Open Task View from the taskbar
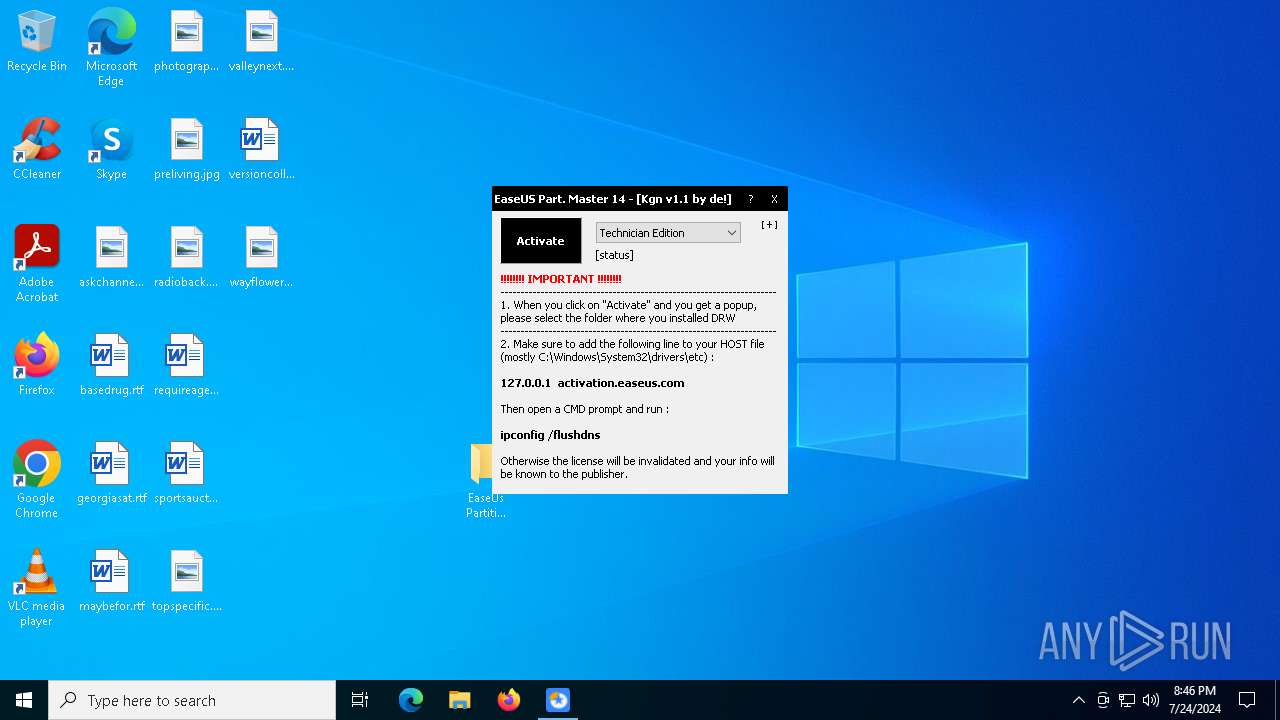 (360, 700)
